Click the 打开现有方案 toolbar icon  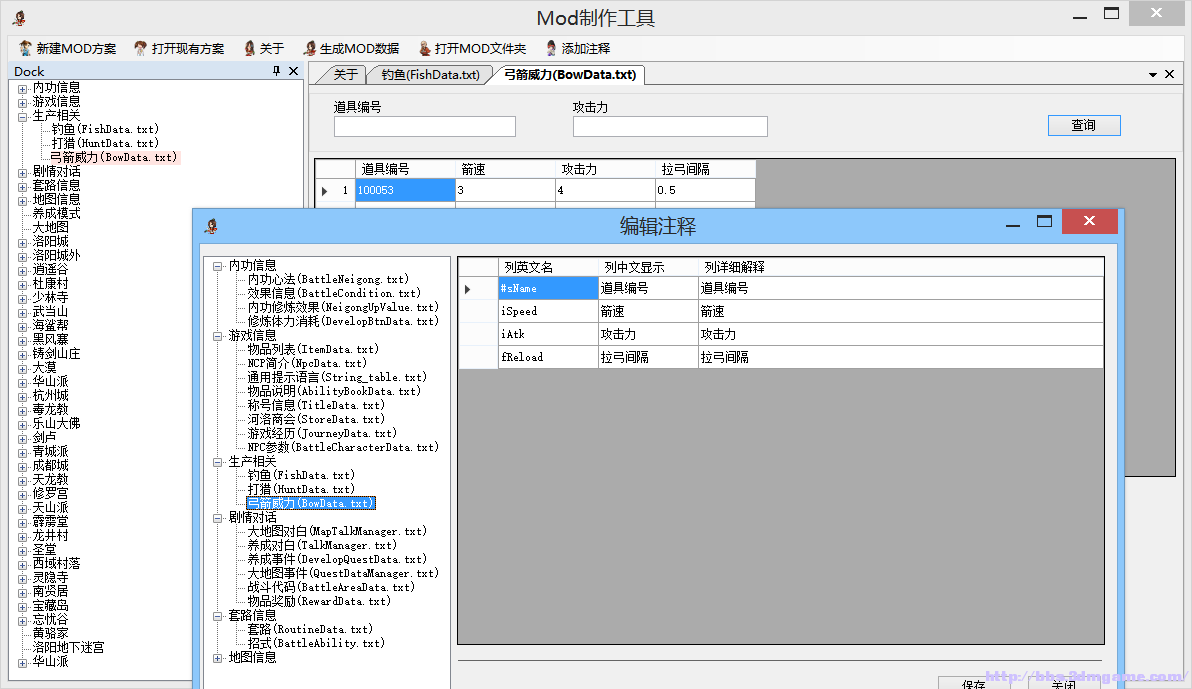[x=140, y=47]
